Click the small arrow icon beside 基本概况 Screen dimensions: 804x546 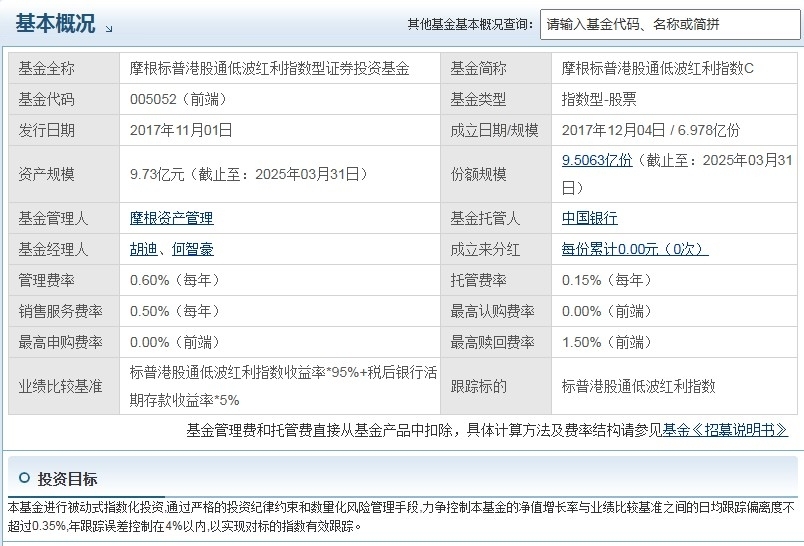point(109,29)
